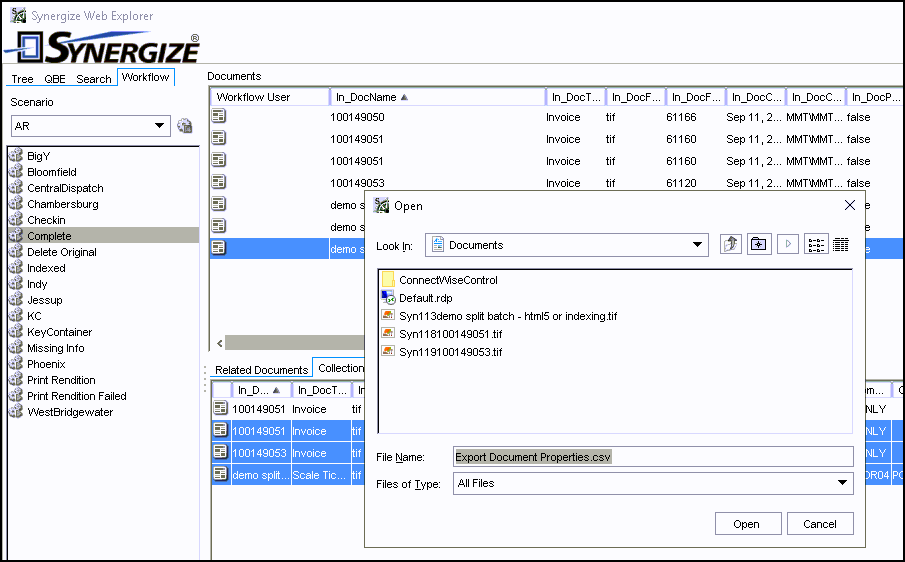Click the Print Rendition Failed queue icon

[16, 396]
